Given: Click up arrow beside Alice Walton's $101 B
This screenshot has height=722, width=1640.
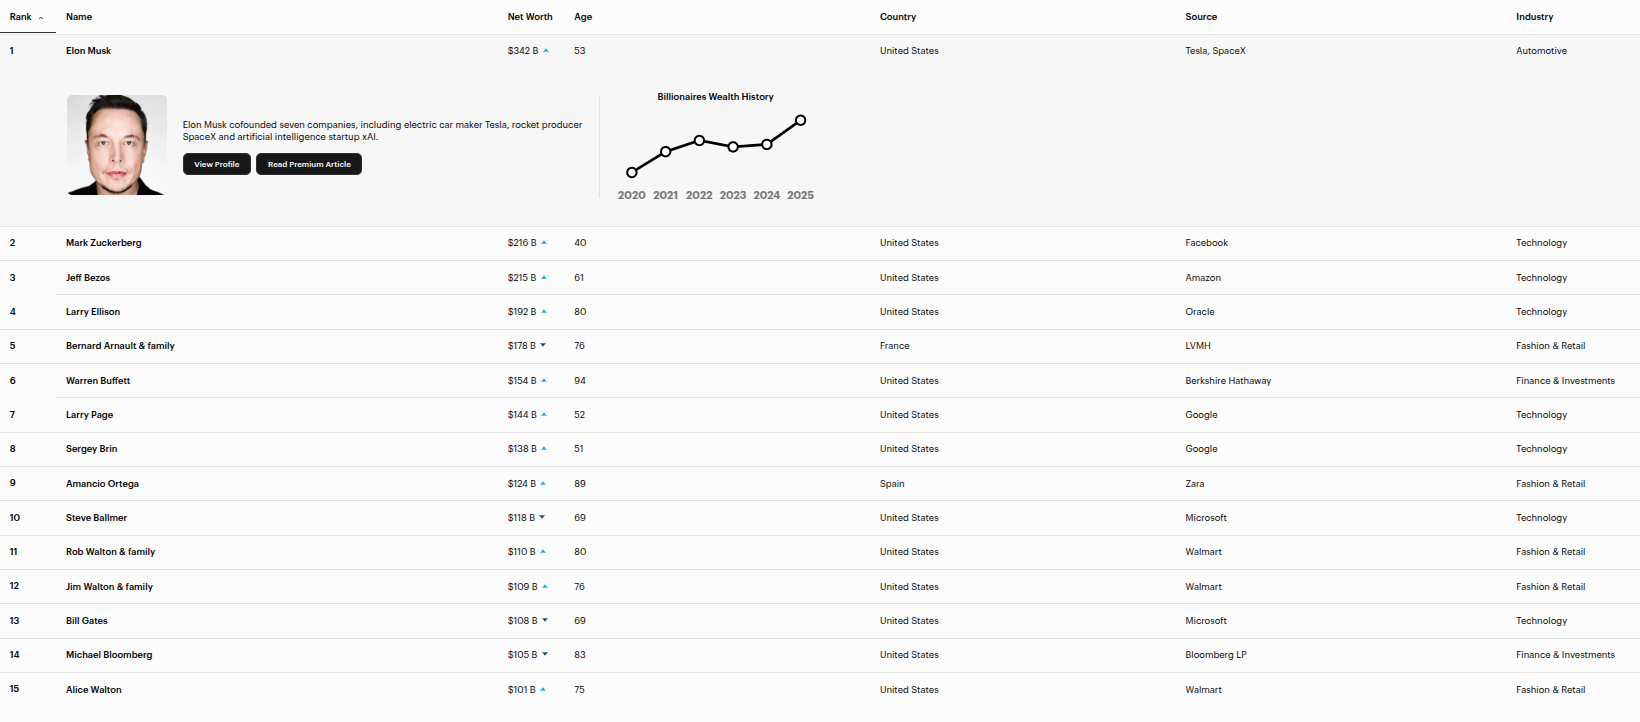Looking at the screenshot, I should click(x=543, y=690).
